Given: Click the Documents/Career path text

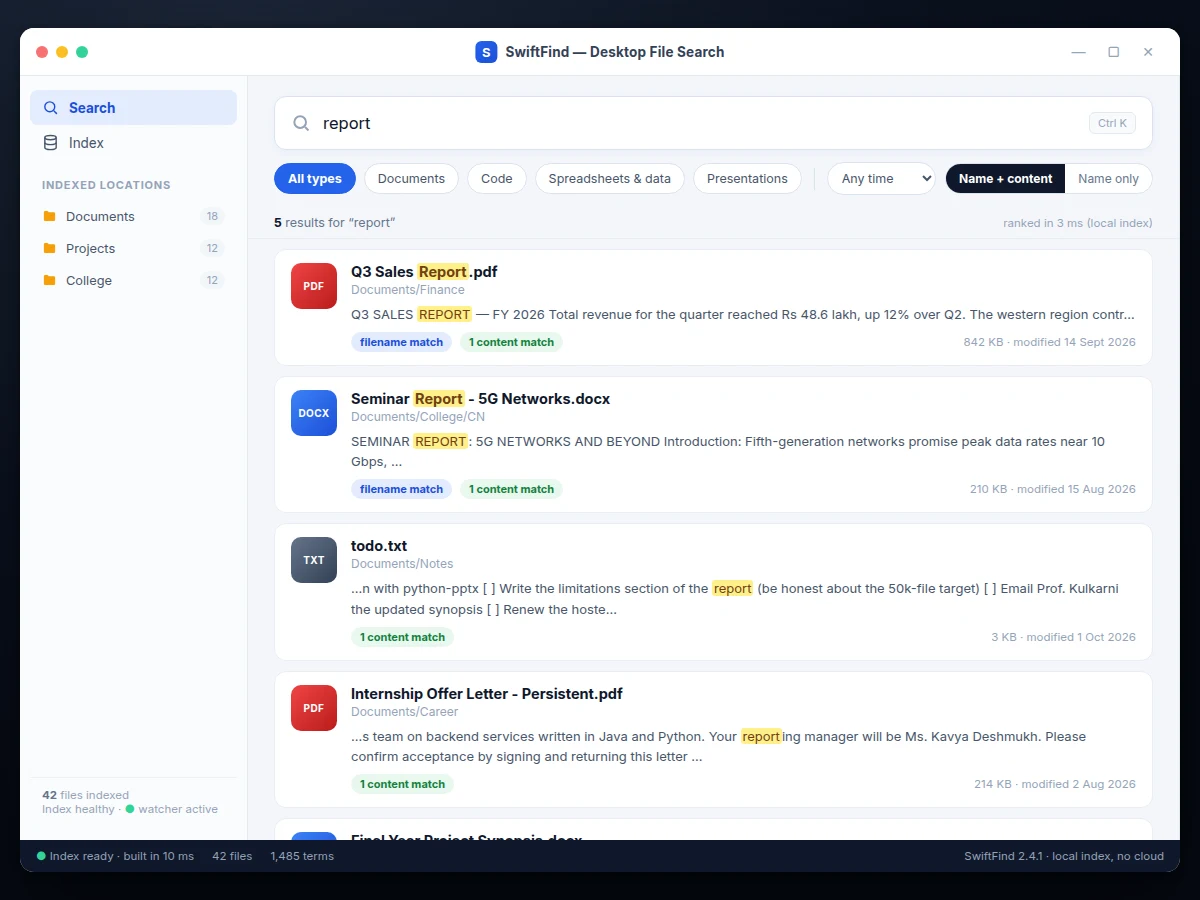Looking at the screenshot, I should [x=405, y=712].
